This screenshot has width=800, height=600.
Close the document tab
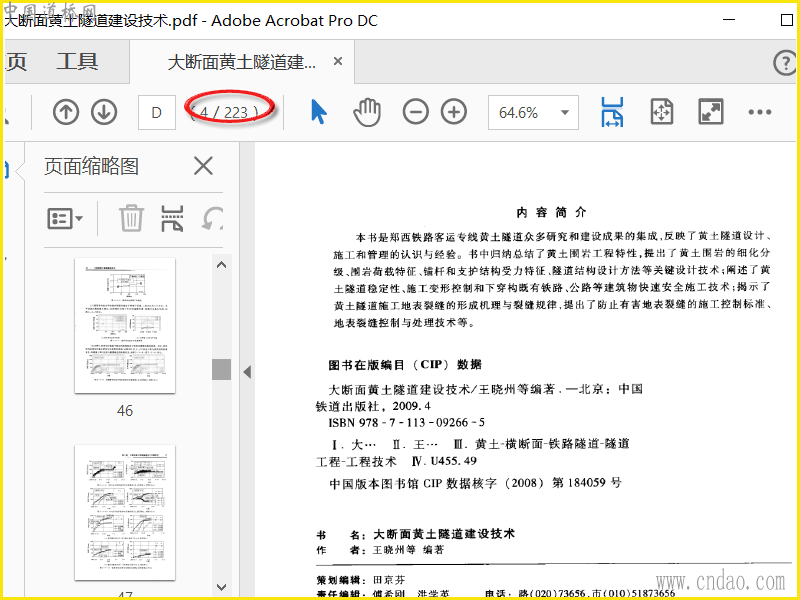coord(337,61)
